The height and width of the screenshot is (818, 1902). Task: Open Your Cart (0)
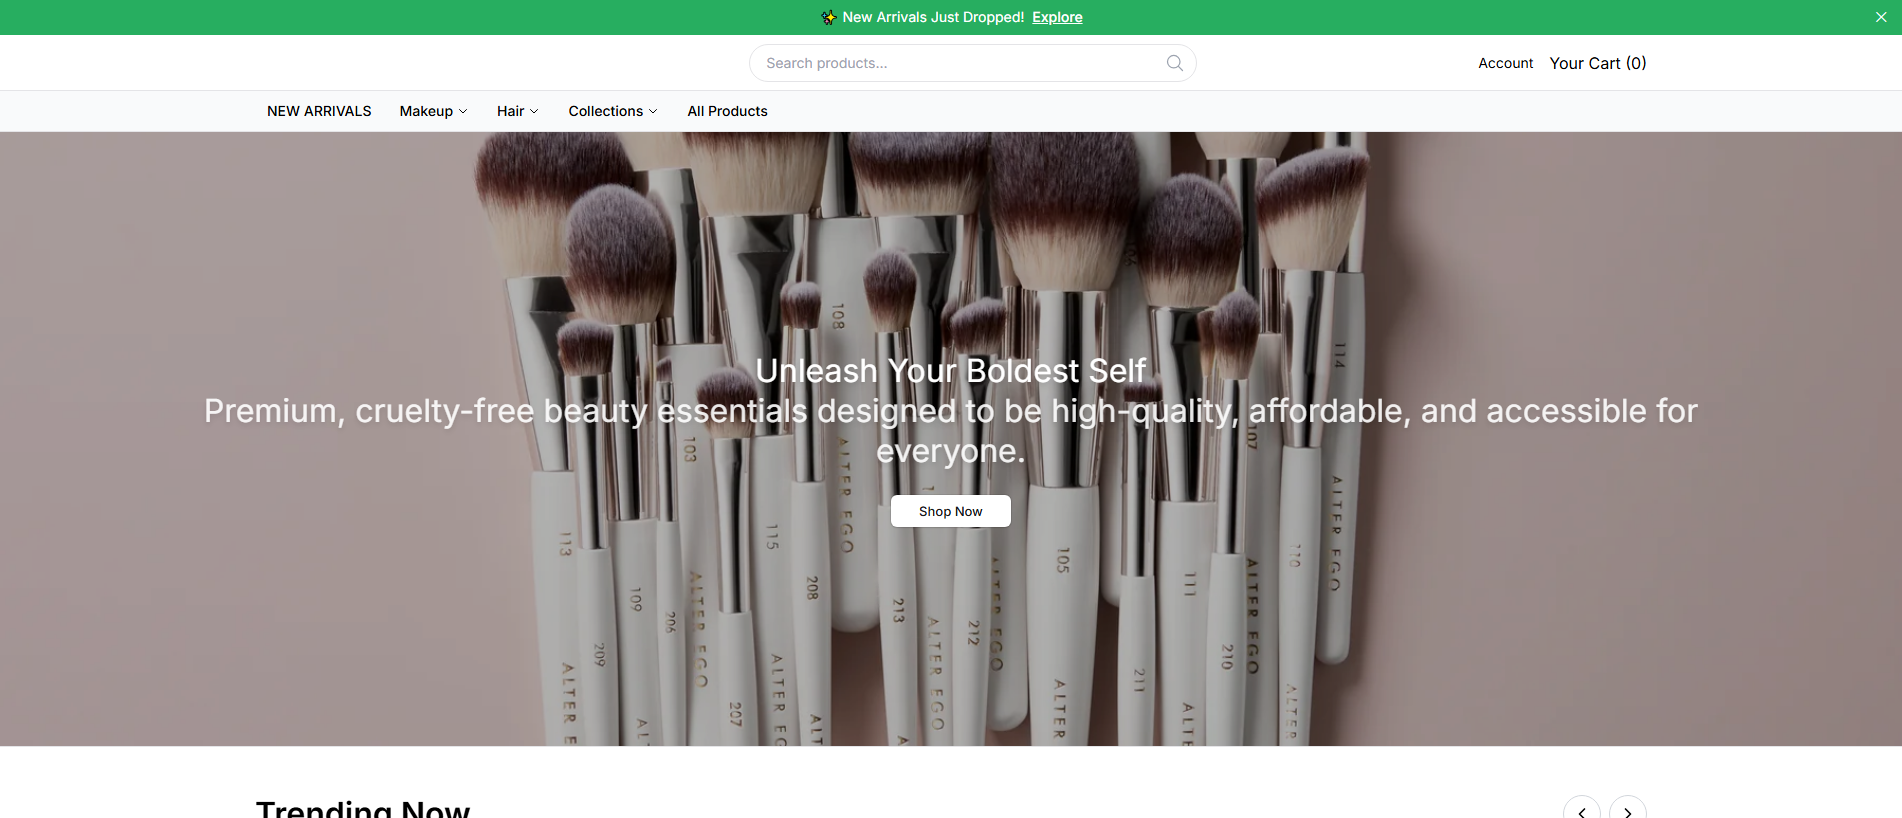tap(1597, 63)
